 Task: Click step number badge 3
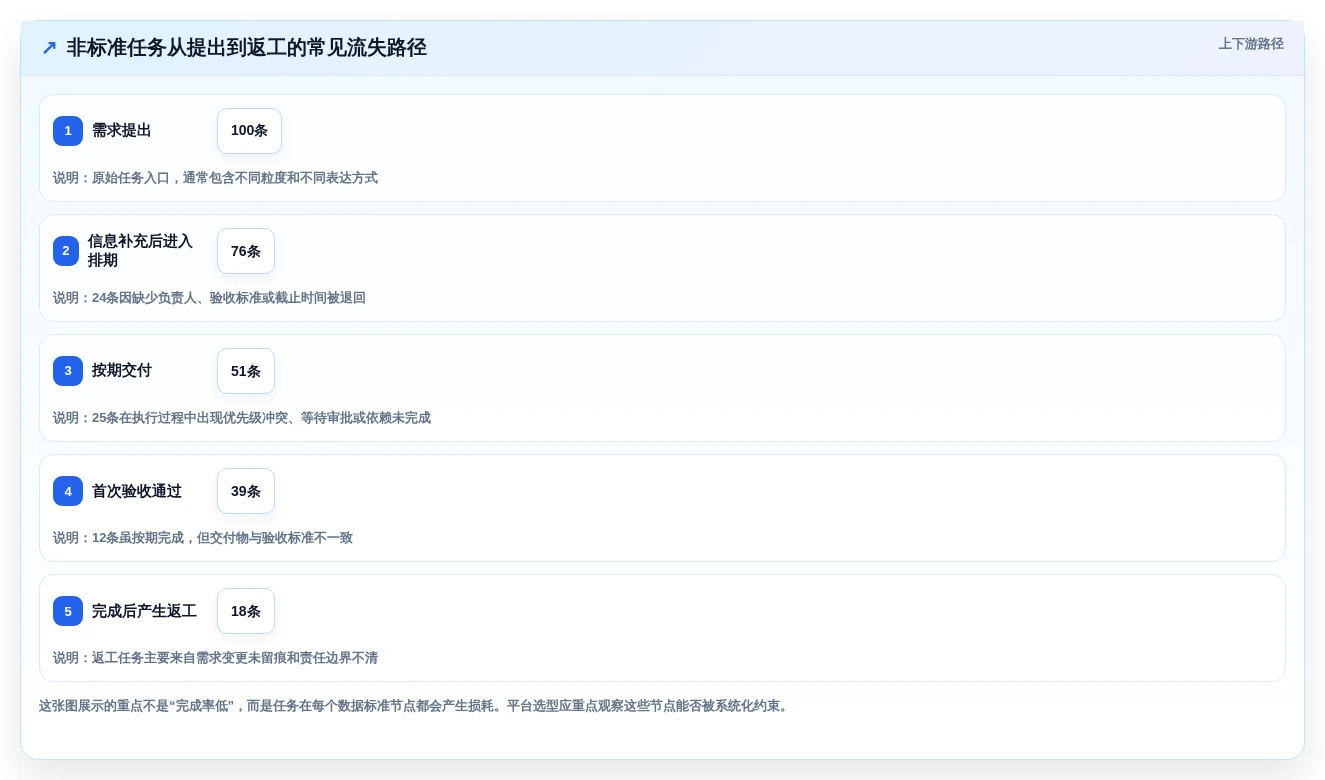point(68,371)
